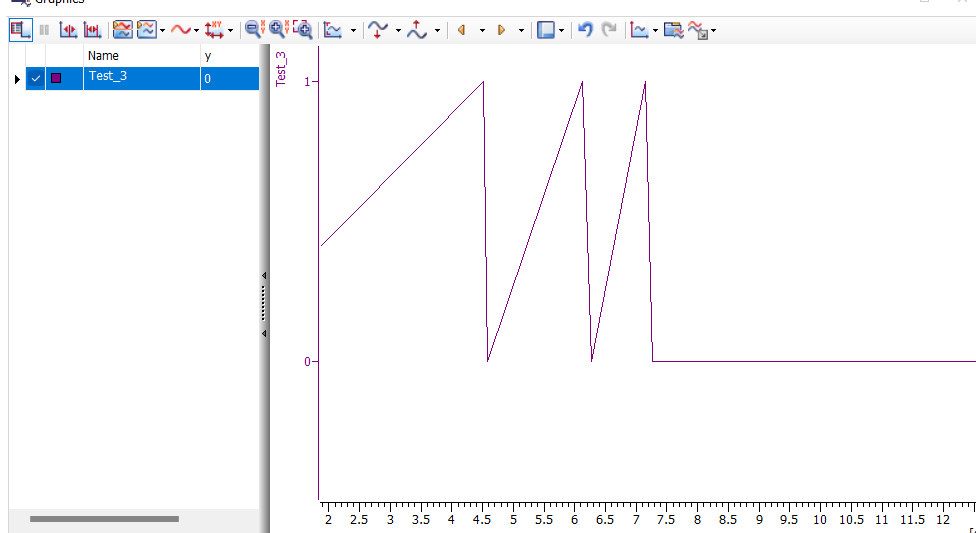This screenshot has width=976, height=533.
Task: Open the red sine curve style dropdown
Action: click(x=196, y=31)
